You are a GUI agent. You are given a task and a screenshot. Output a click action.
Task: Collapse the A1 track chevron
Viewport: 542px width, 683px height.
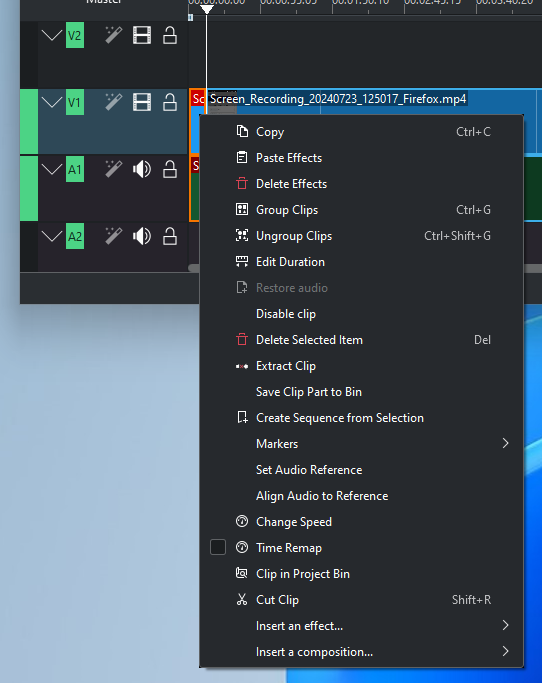52,169
